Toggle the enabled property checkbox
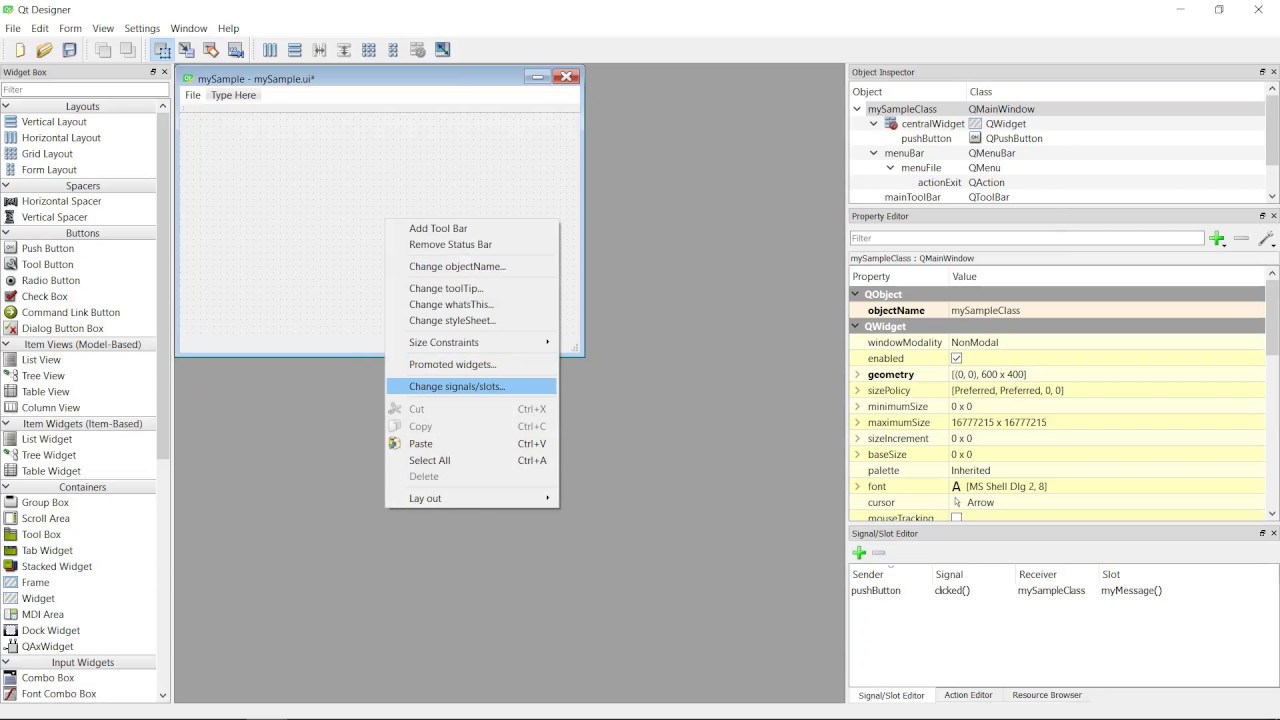 pyautogui.click(x=957, y=358)
